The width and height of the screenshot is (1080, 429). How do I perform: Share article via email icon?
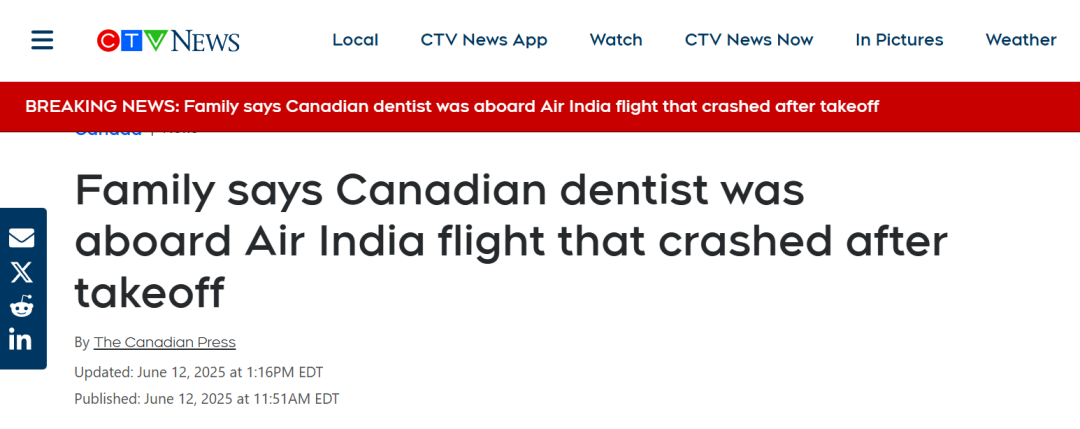tap(21, 238)
